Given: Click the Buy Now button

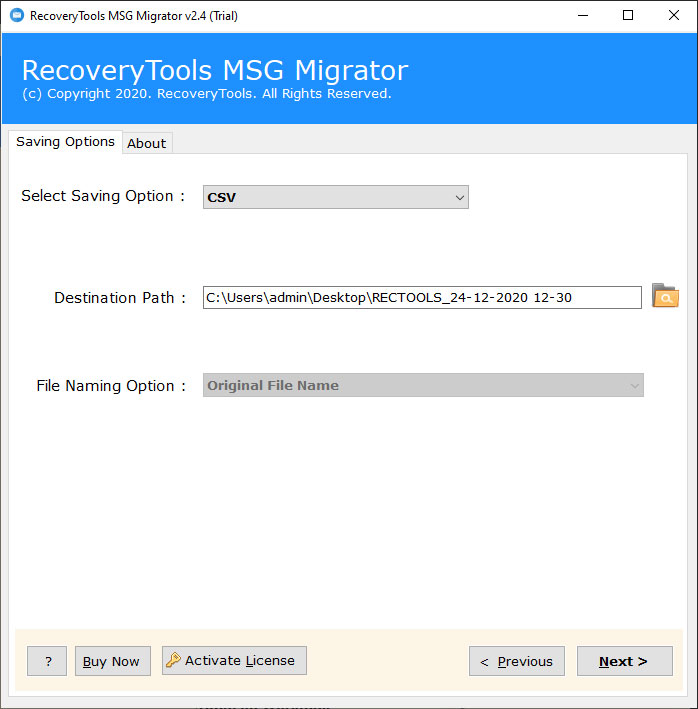Looking at the screenshot, I should (113, 661).
